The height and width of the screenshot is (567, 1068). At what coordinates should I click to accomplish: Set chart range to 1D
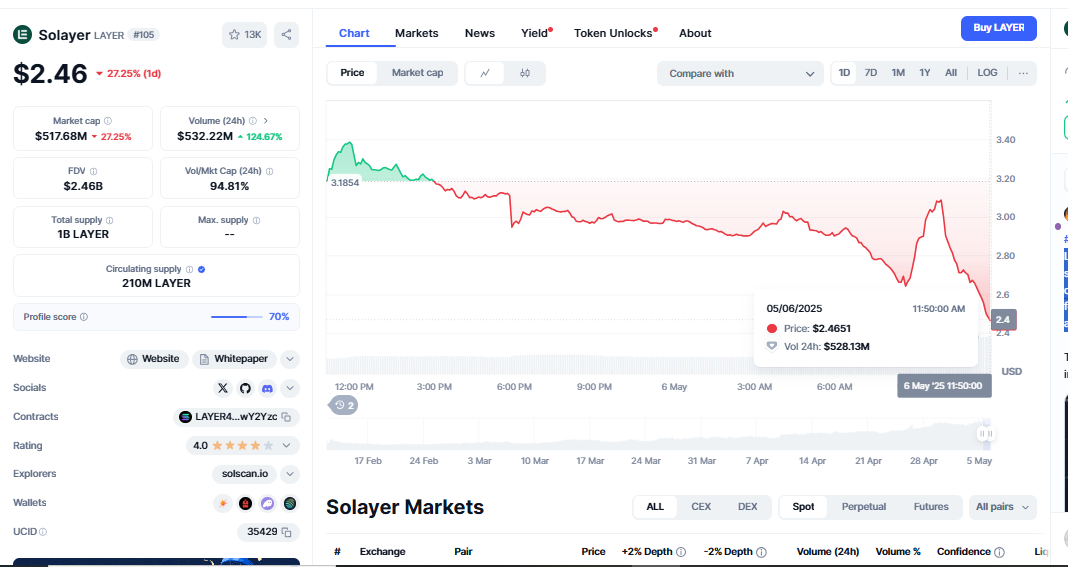coord(844,73)
